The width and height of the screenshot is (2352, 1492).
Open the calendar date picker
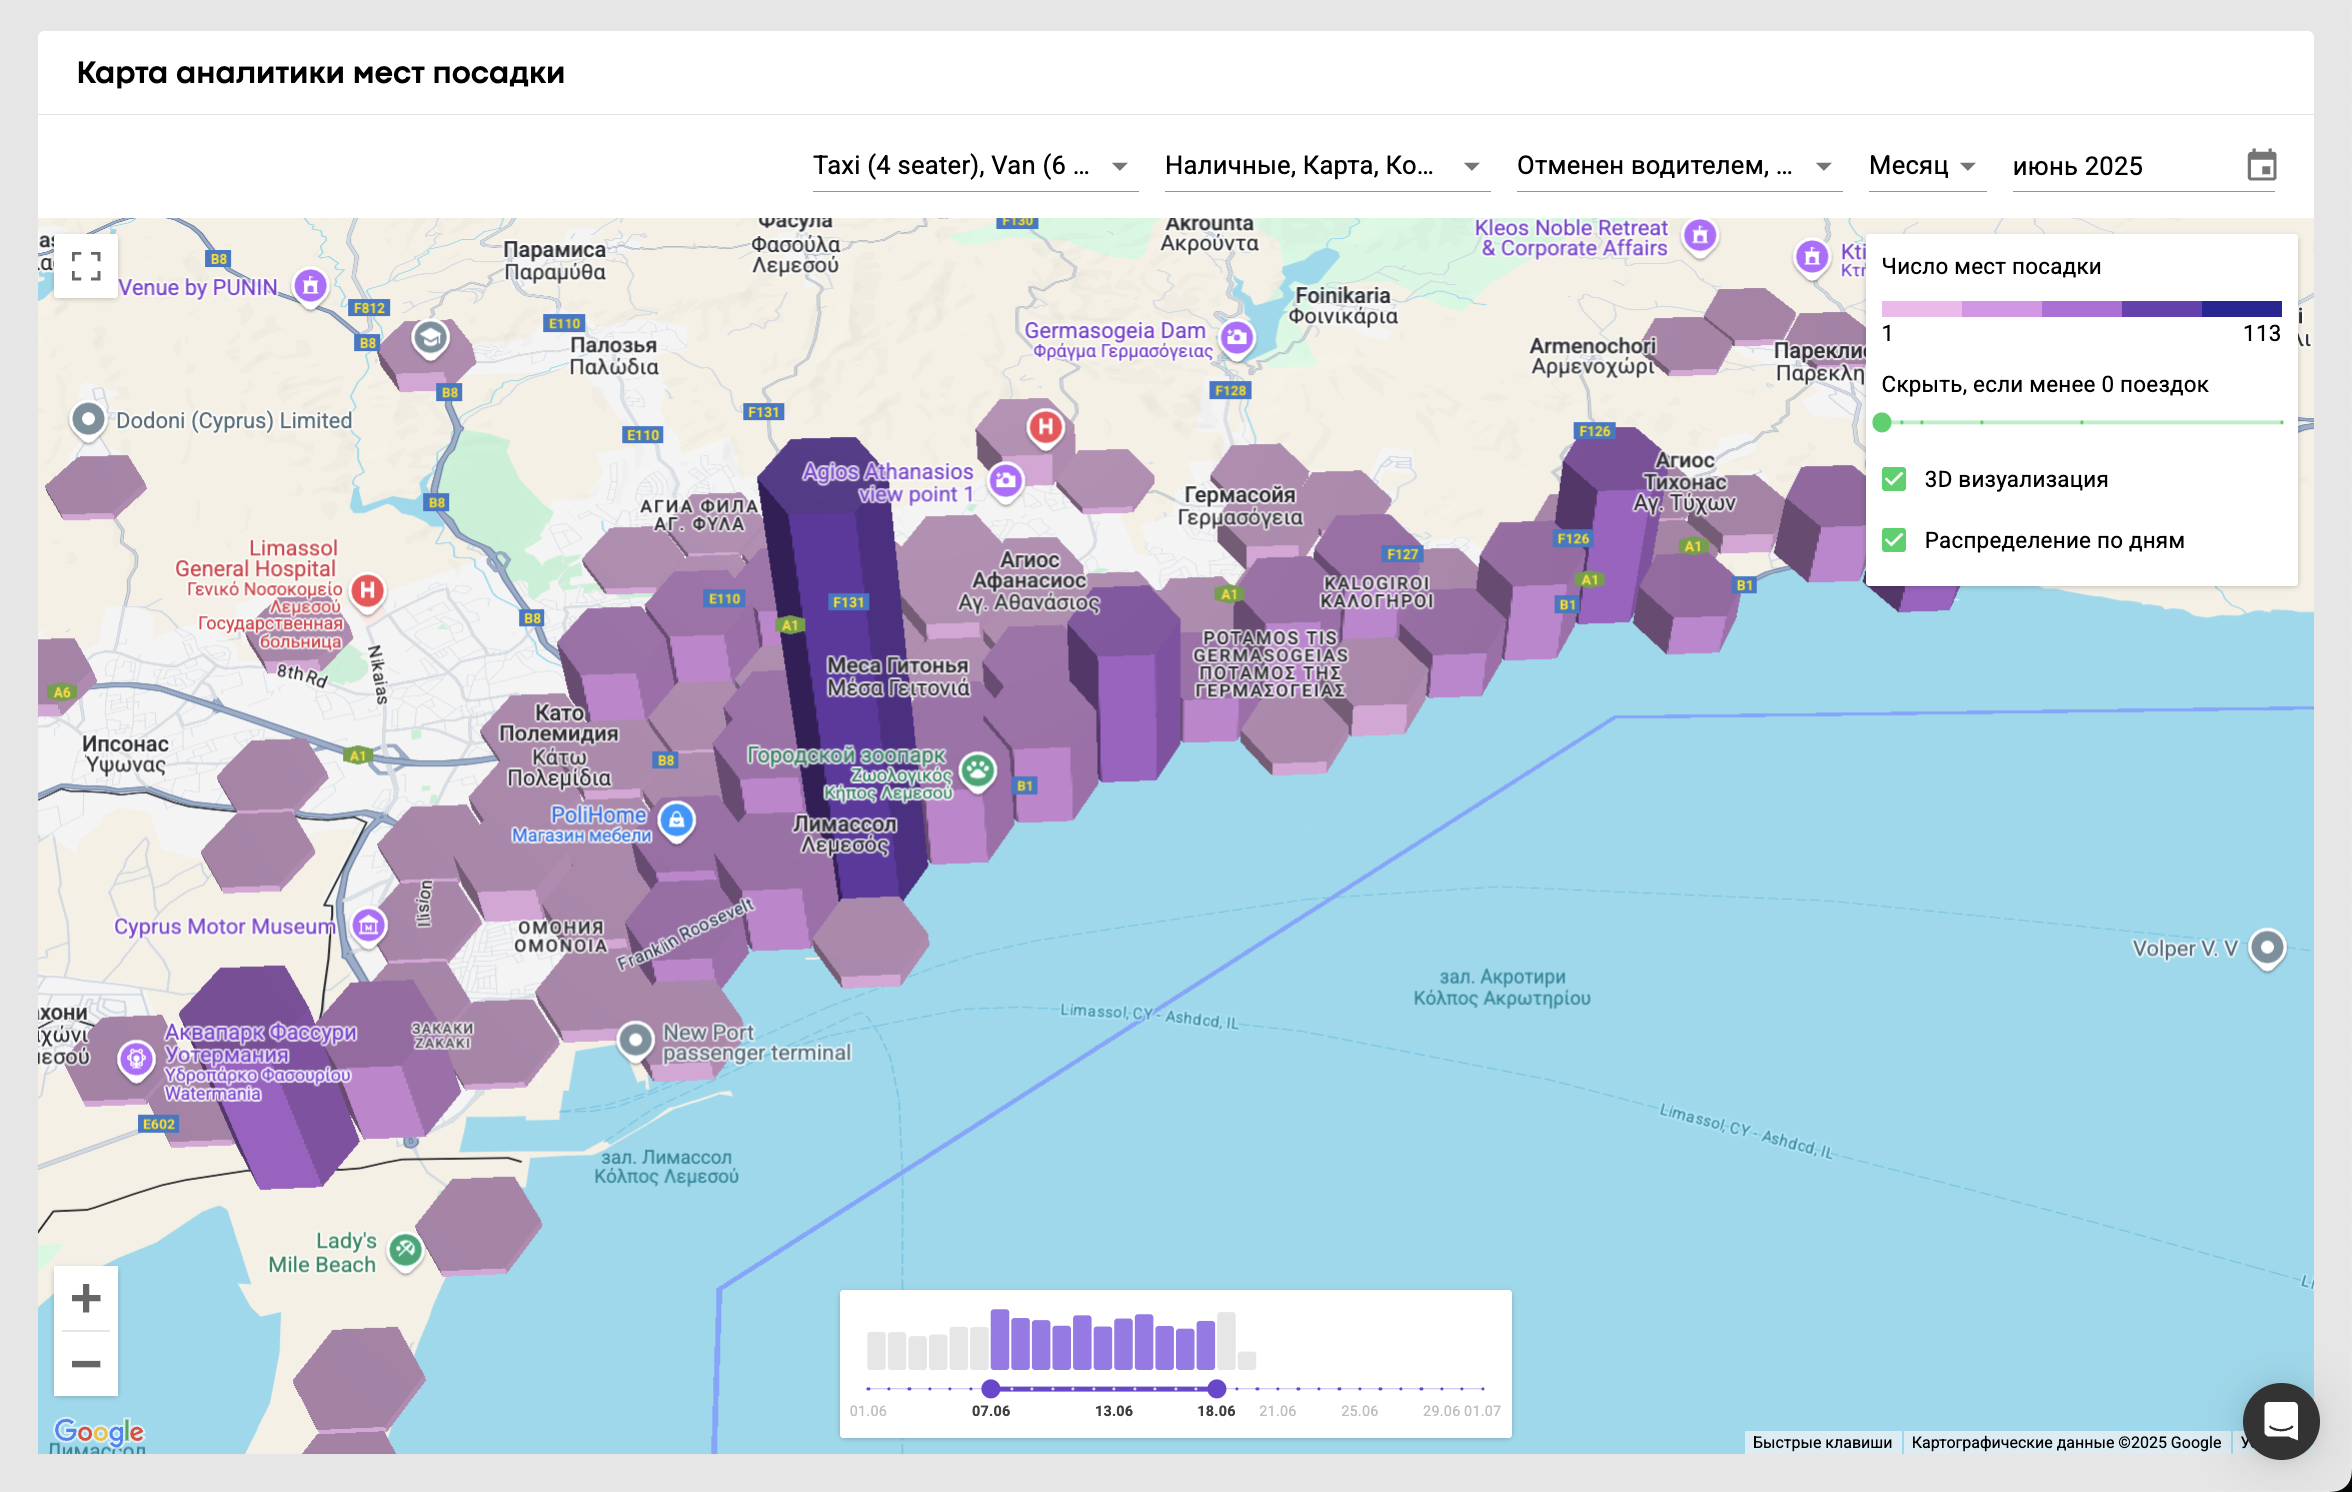(x=2261, y=166)
